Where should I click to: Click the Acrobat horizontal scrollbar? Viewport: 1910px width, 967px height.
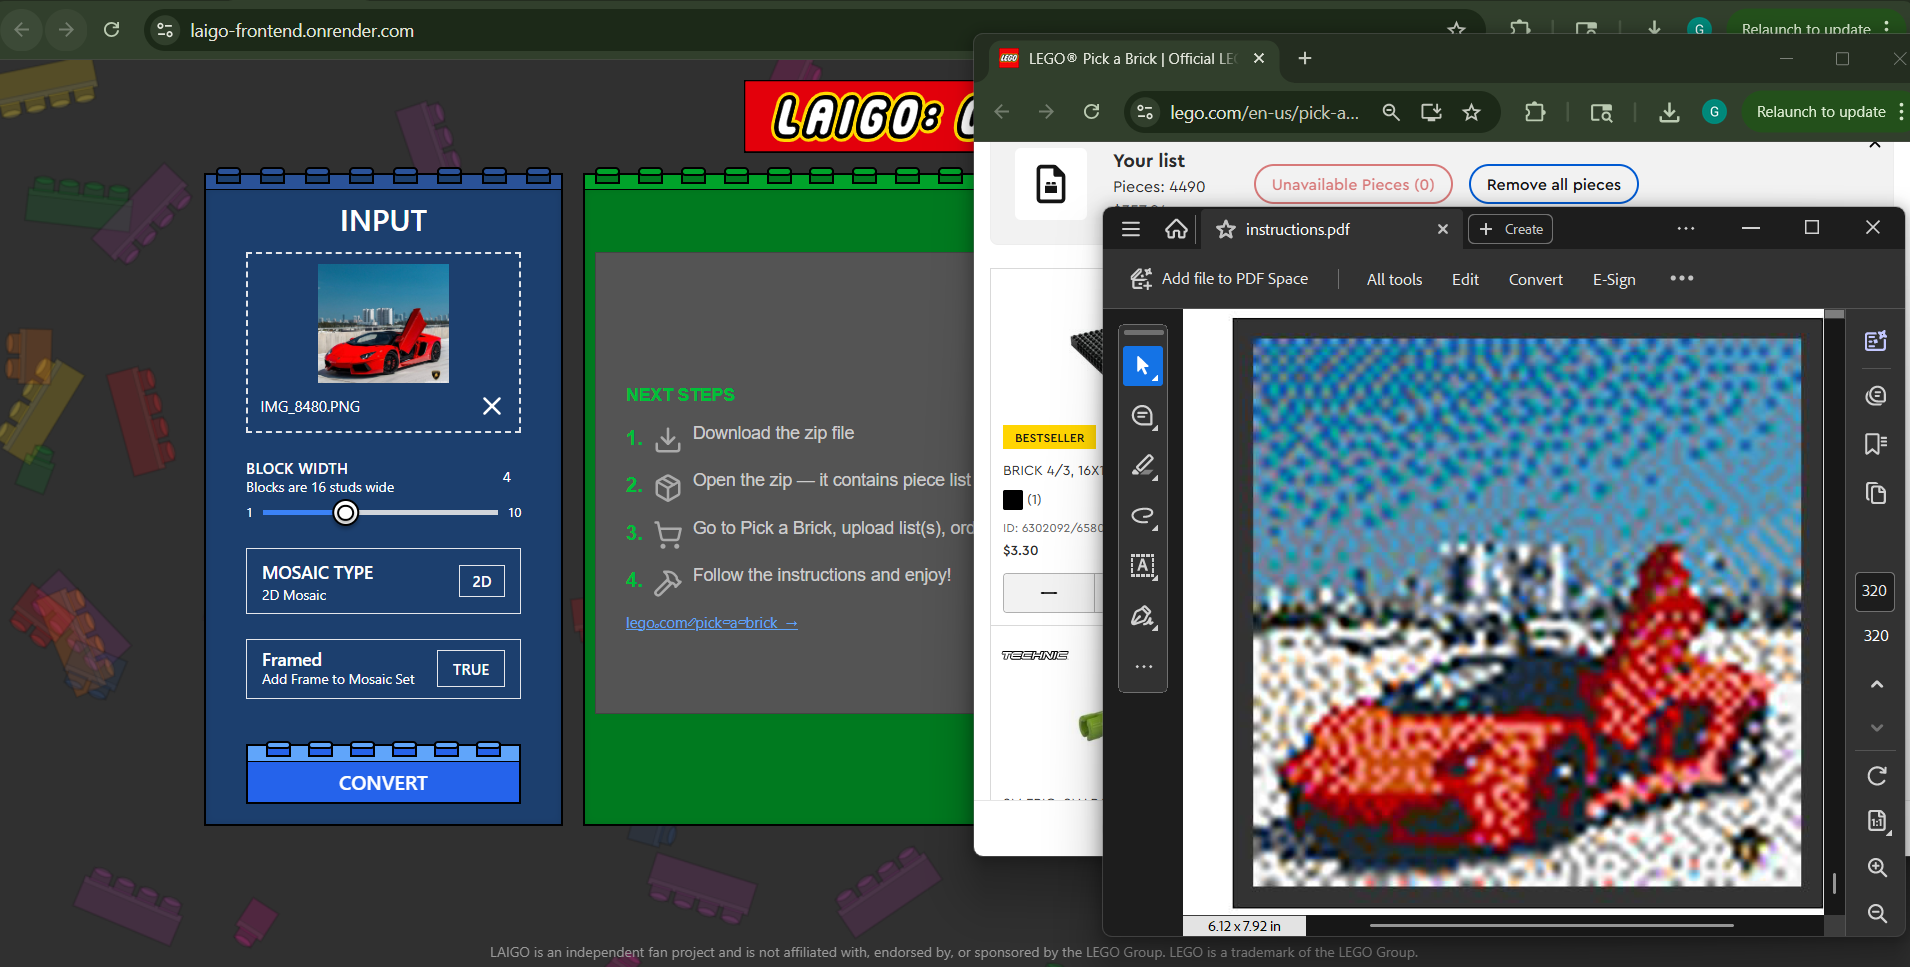pyautogui.click(x=1551, y=926)
